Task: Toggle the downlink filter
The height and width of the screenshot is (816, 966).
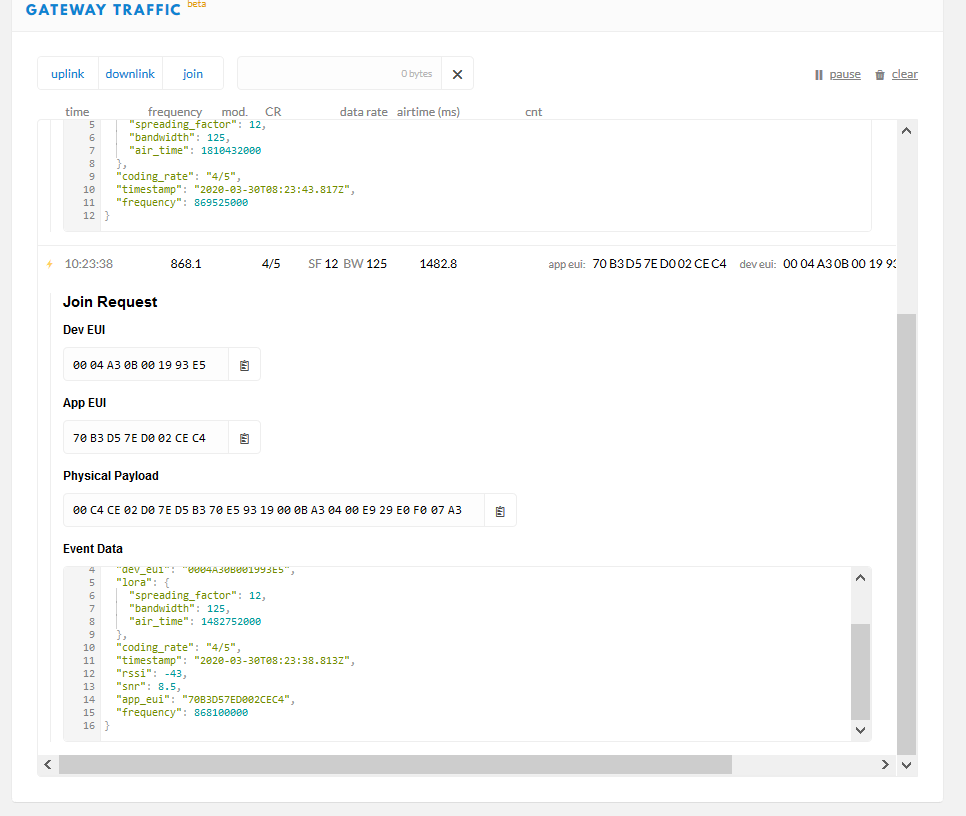Action: tap(130, 74)
